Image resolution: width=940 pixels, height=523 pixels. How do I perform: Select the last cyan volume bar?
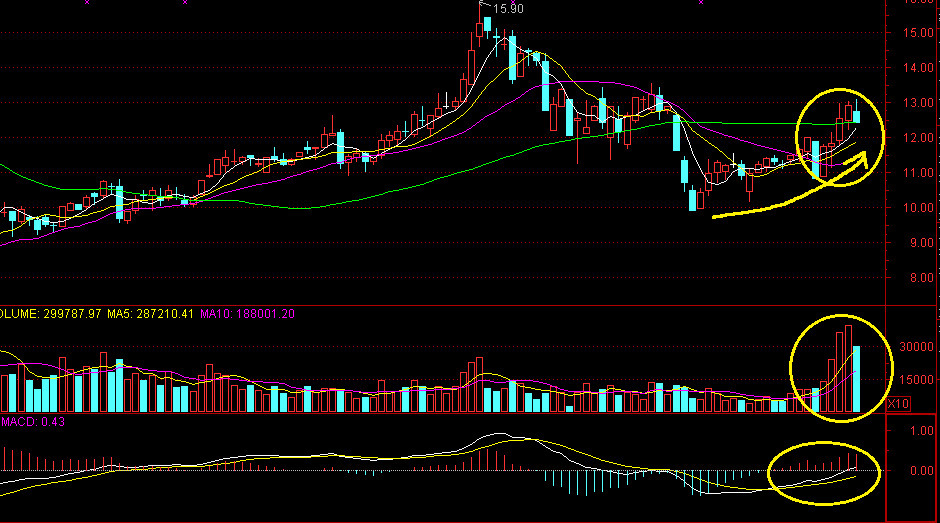tap(856, 380)
